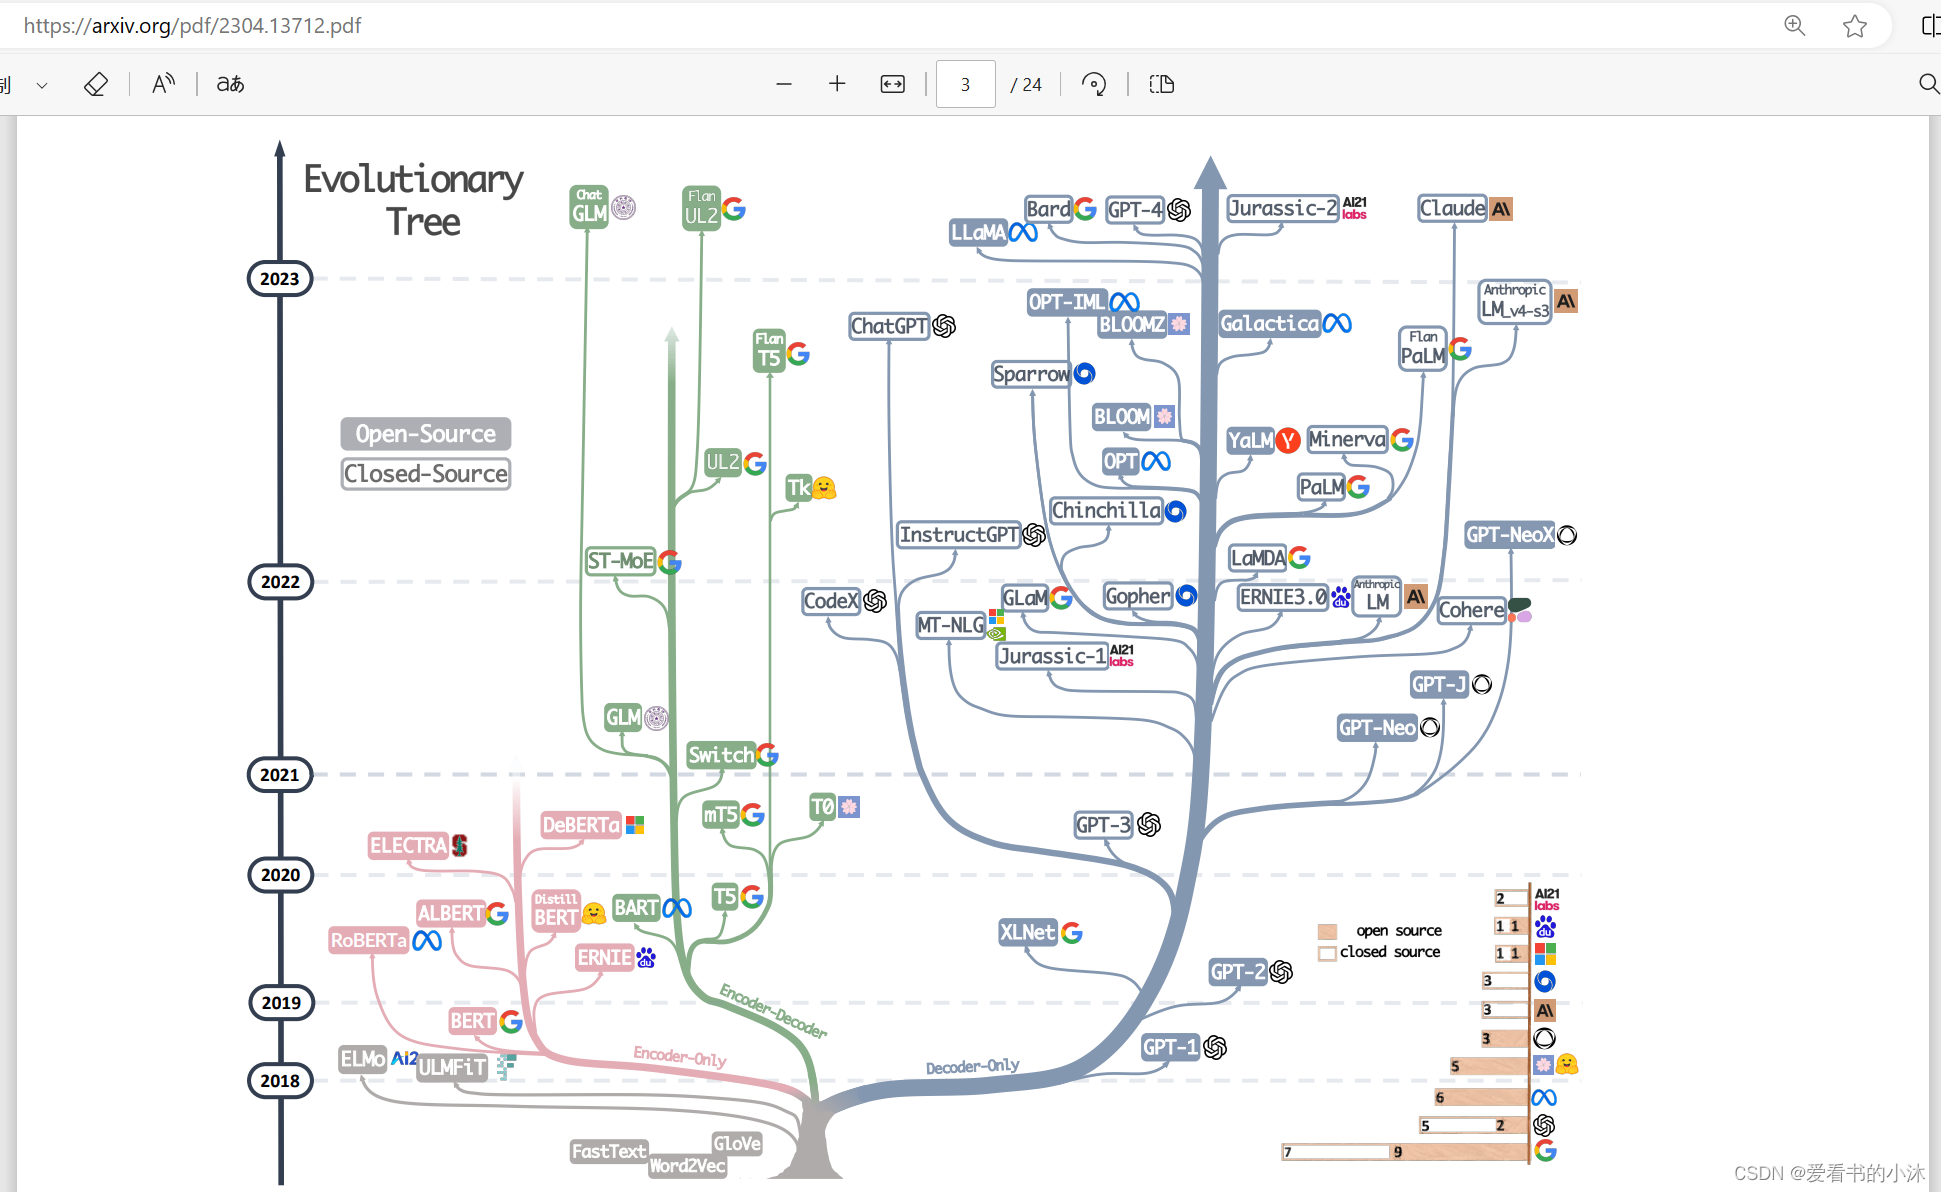1941x1192 pixels.
Task: Click the Evolutionary Tree title
Action: click(x=414, y=200)
